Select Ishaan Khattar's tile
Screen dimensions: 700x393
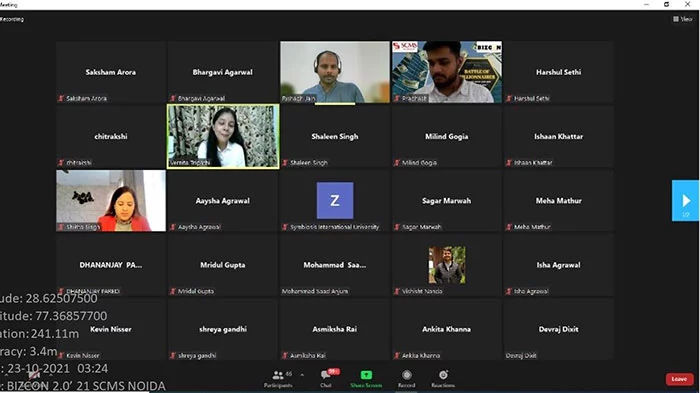558,136
